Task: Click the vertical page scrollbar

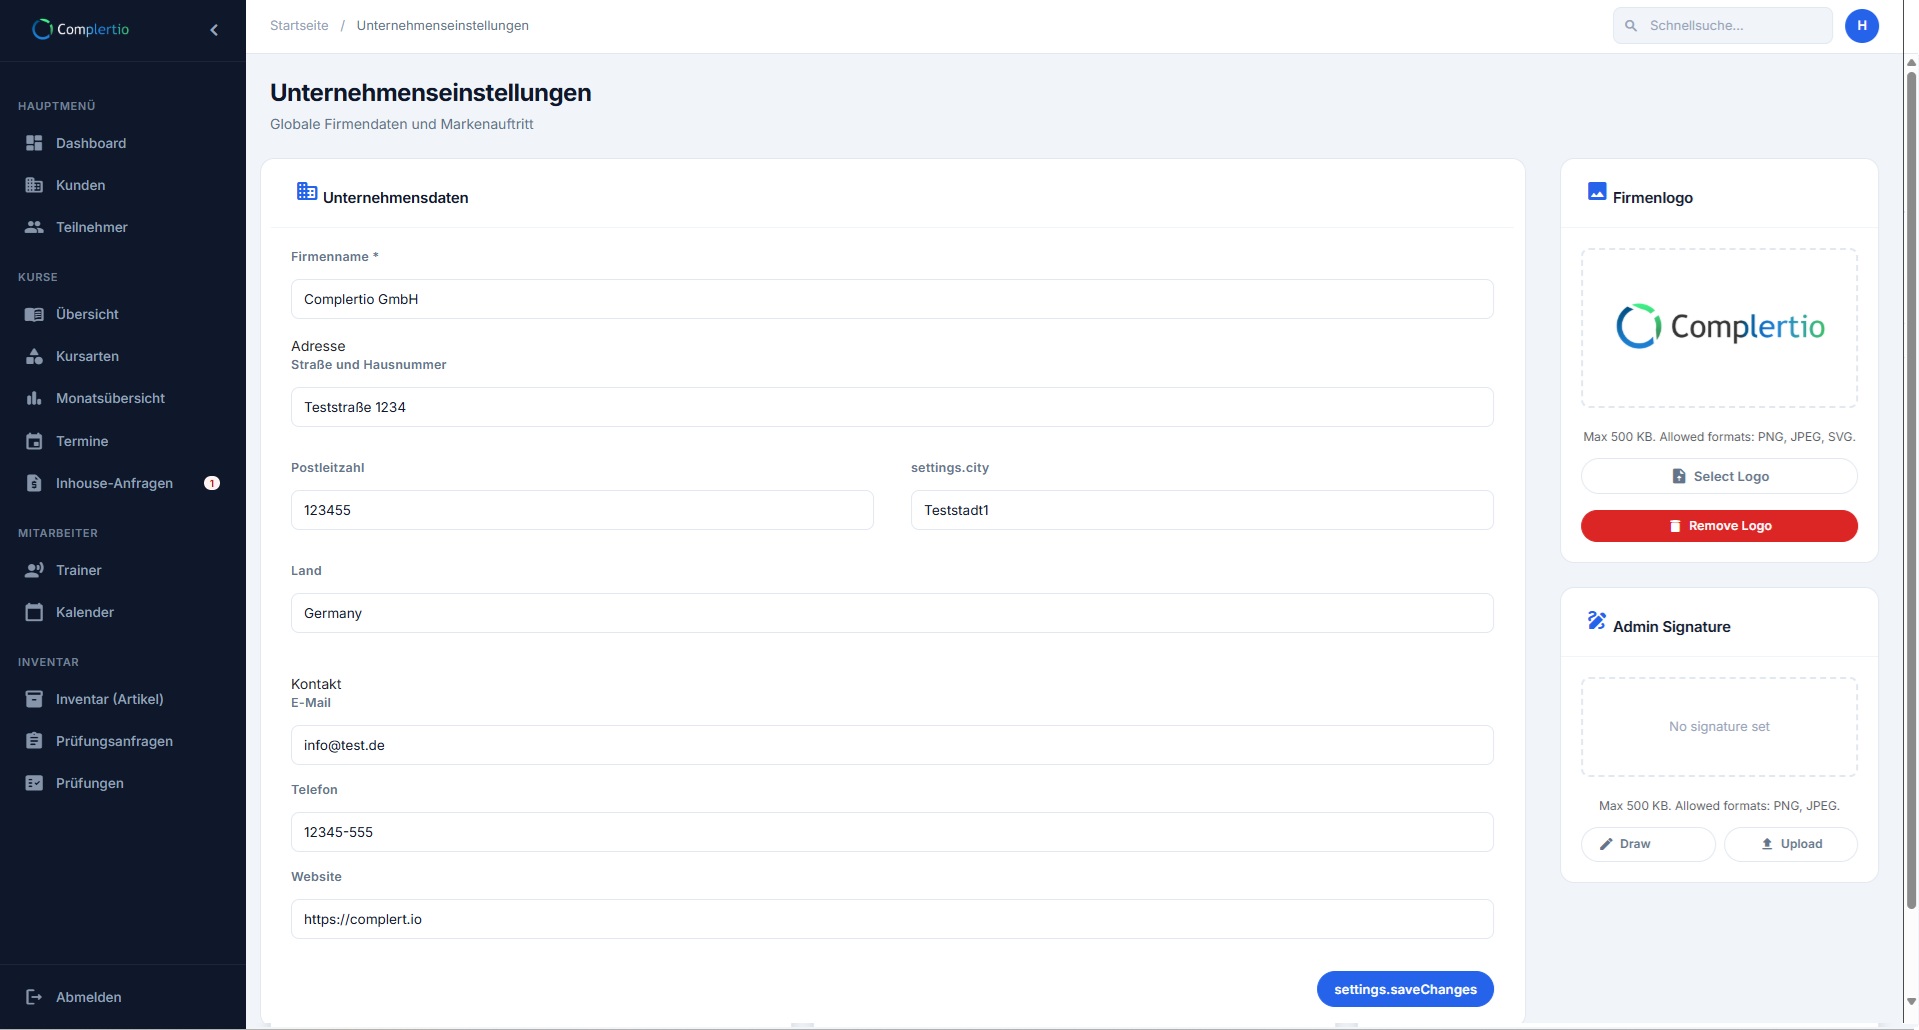Action: click(x=1911, y=490)
